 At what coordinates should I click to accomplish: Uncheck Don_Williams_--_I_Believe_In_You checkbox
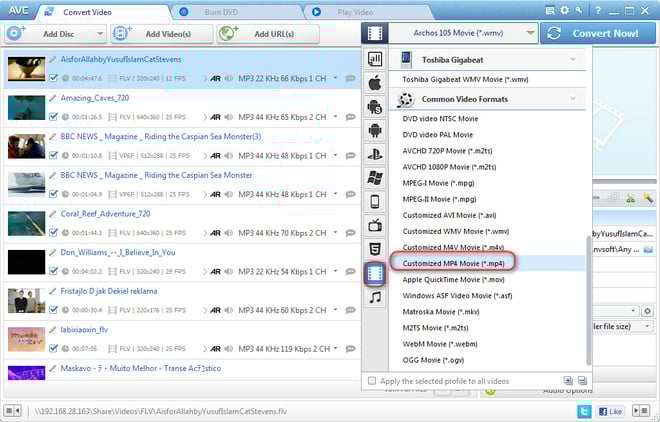coord(53,272)
